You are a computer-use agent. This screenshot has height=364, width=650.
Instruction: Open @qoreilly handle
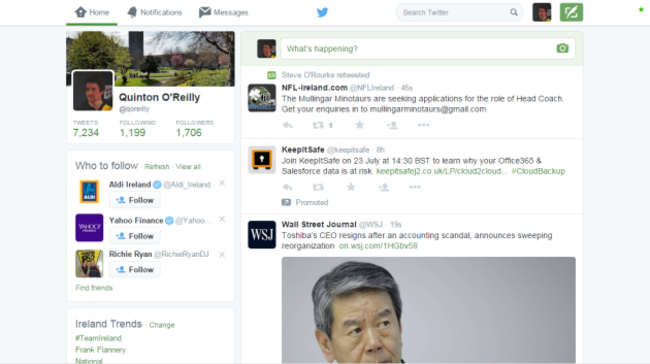tap(134, 109)
